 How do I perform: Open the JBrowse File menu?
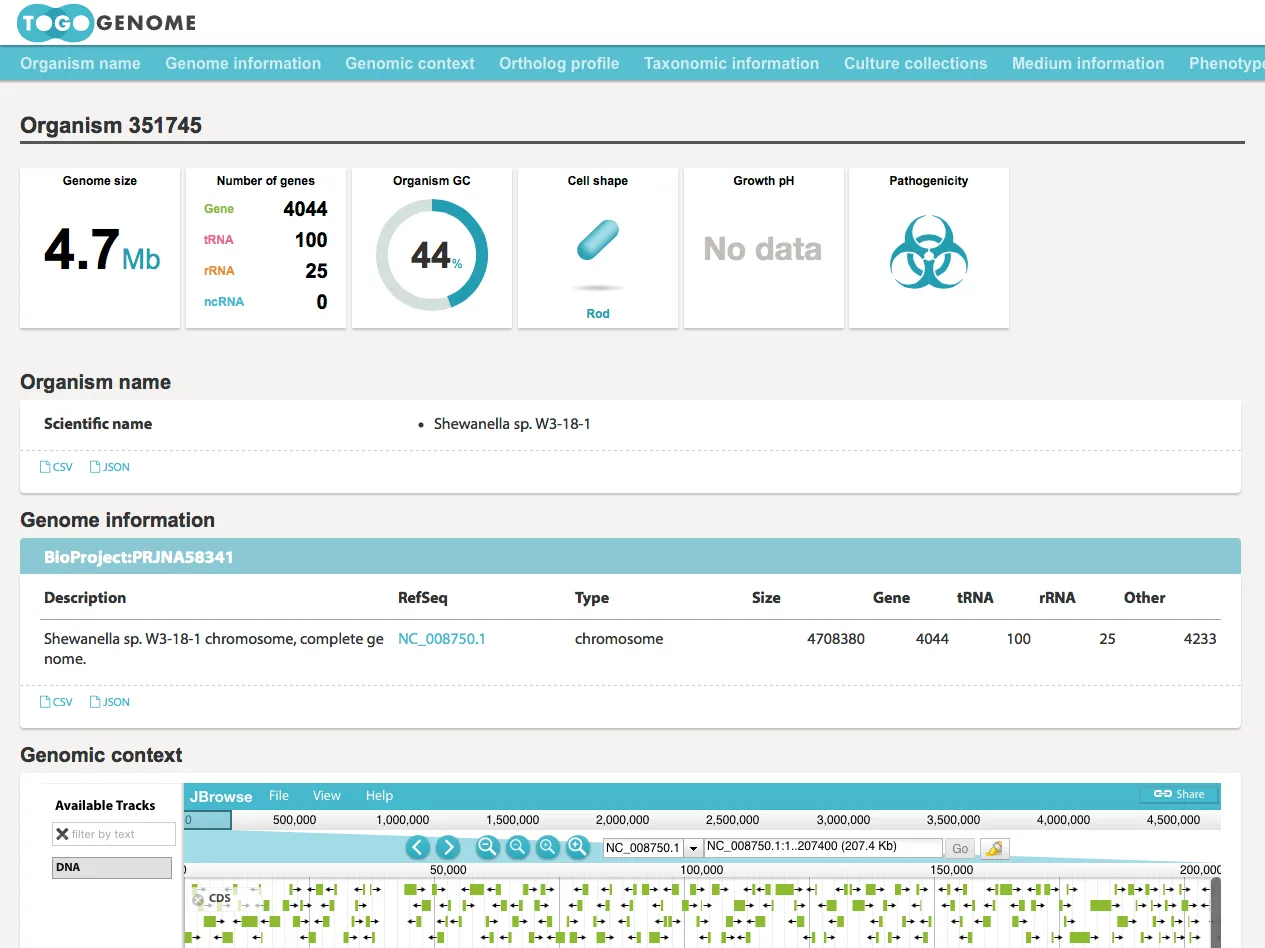tap(279, 796)
